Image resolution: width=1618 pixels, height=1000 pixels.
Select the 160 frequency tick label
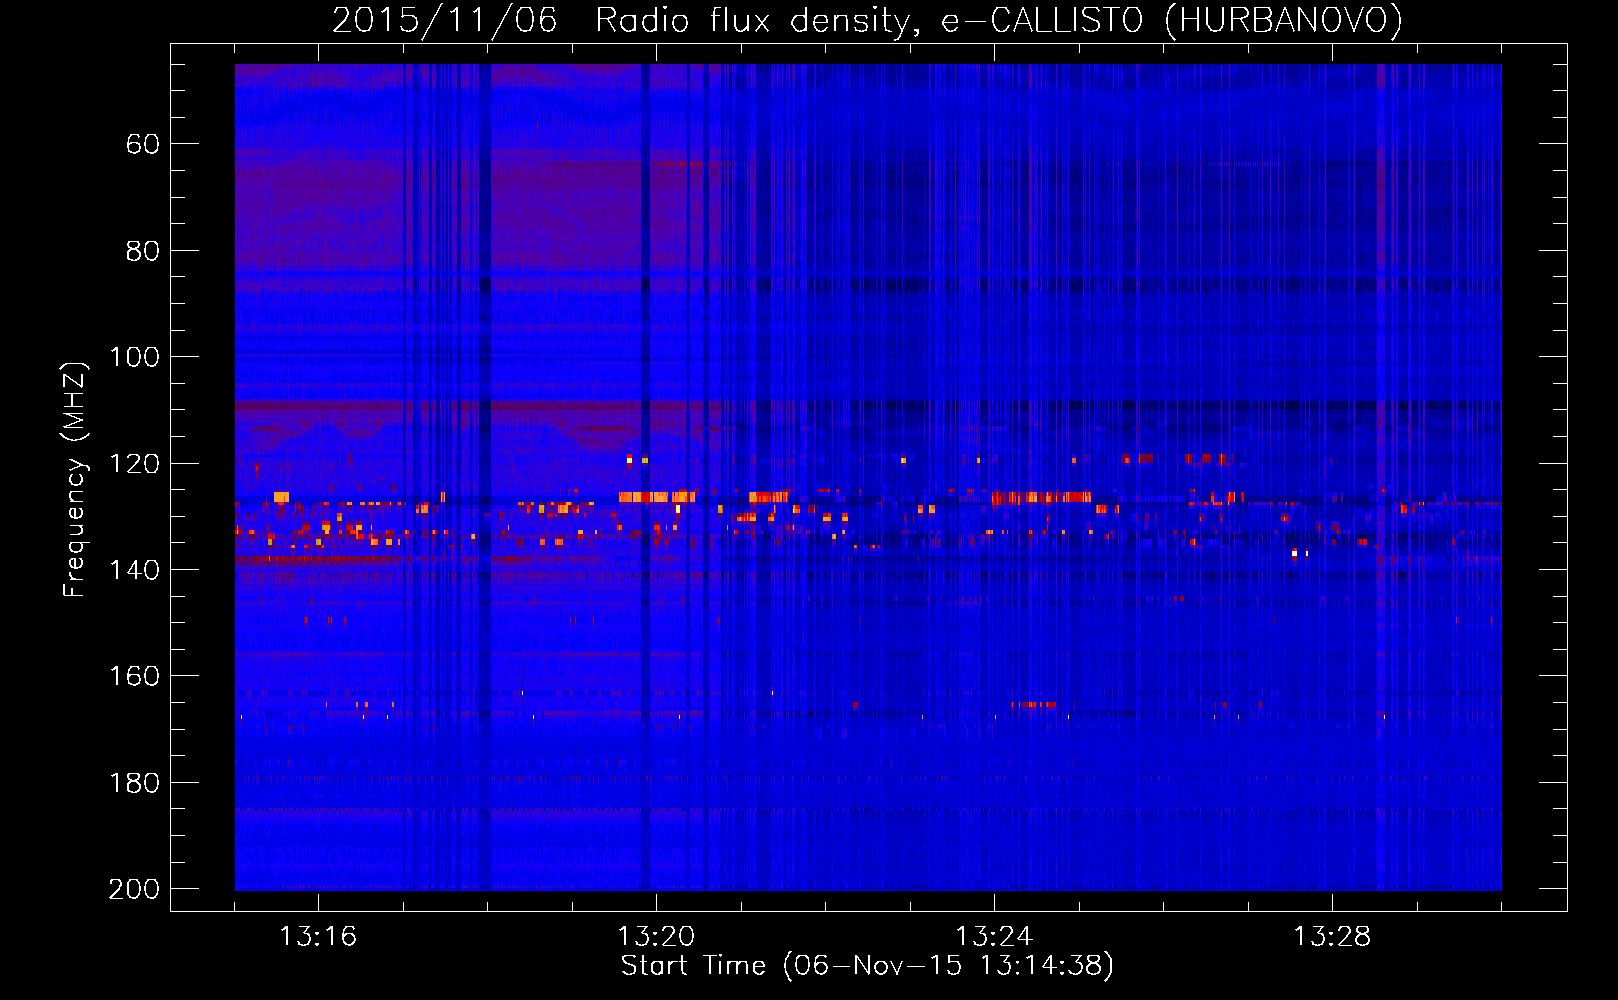(x=135, y=676)
